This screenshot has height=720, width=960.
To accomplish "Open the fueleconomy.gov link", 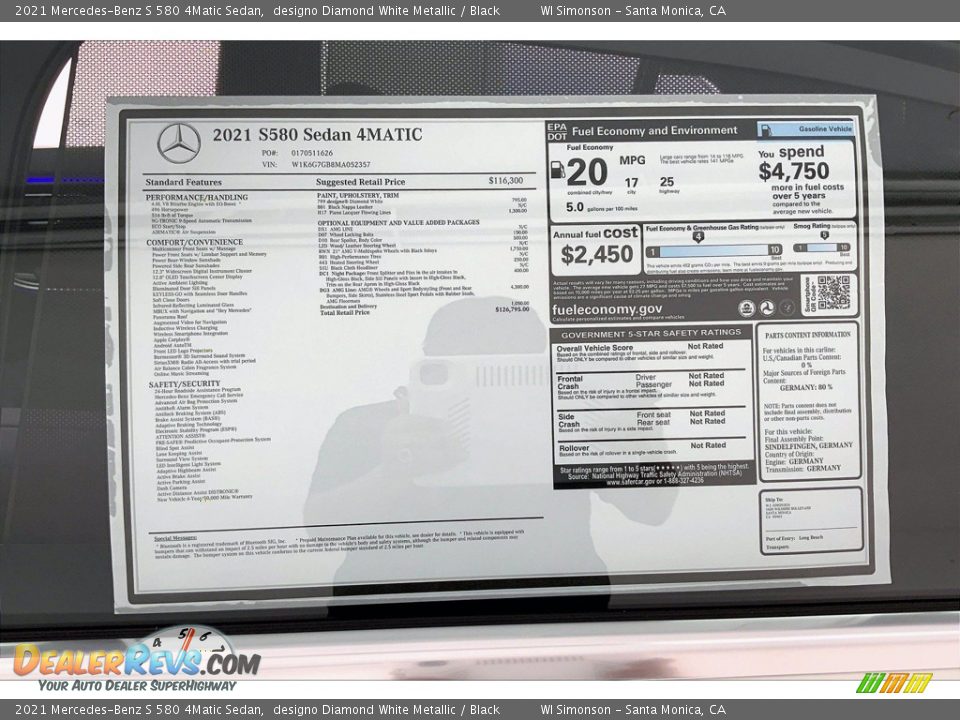I will coord(606,309).
